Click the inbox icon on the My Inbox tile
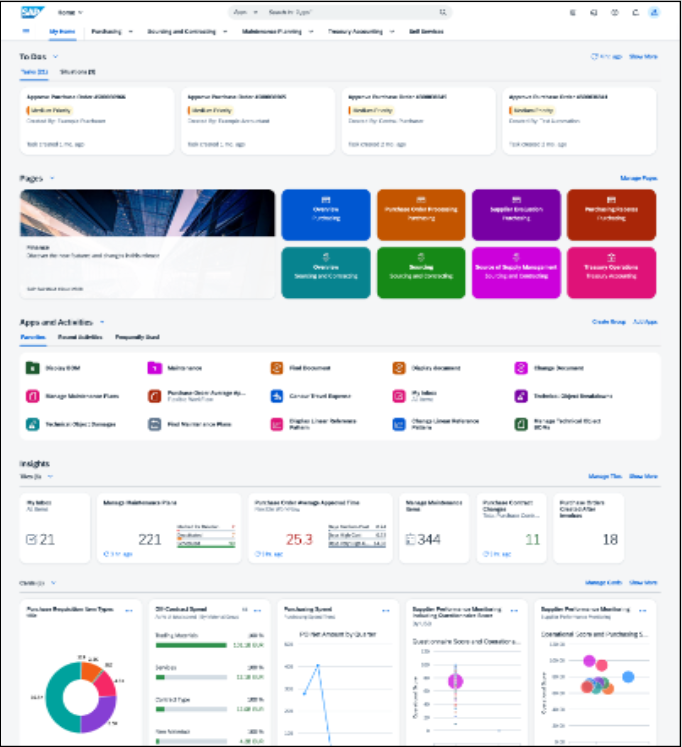The image size is (682, 747). coord(31,539)
